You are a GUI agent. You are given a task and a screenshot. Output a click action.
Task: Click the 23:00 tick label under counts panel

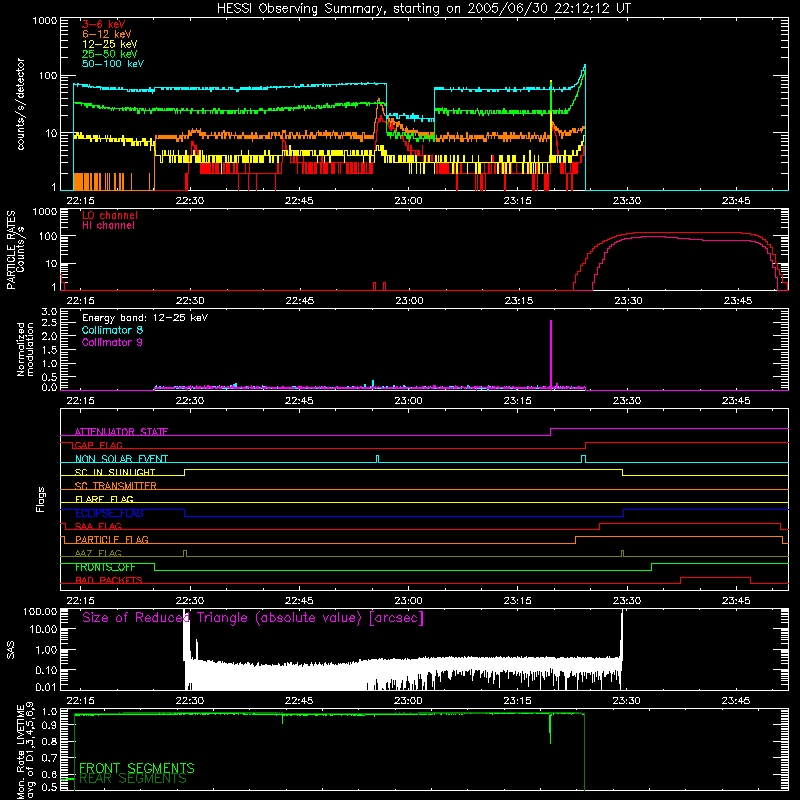(408, 201)
